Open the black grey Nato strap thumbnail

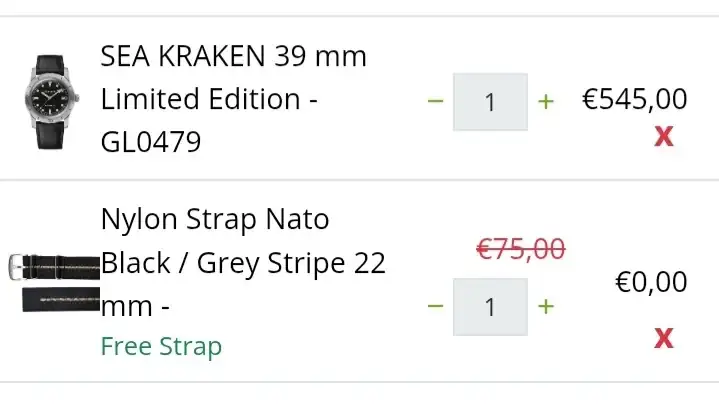click(55, 283)
